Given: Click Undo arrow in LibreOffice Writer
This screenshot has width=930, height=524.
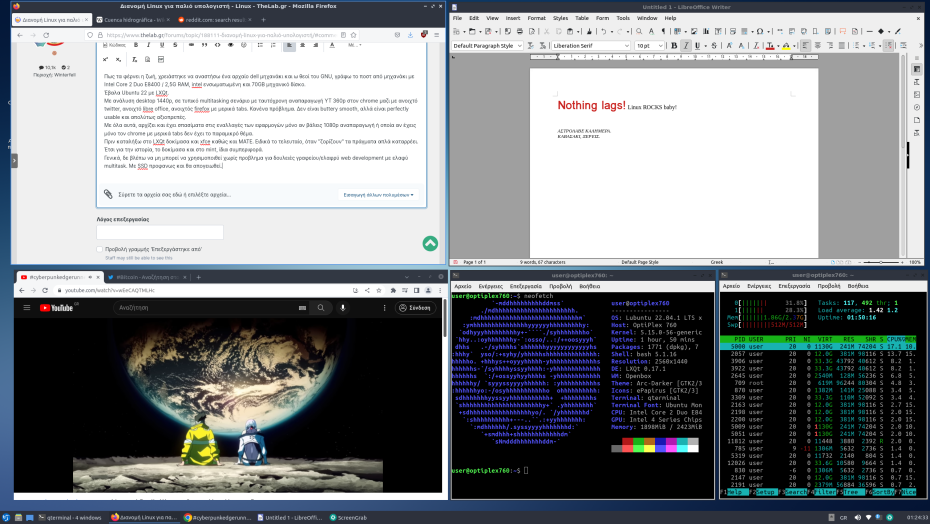Looking at the screenshot, I should [604, 31].
